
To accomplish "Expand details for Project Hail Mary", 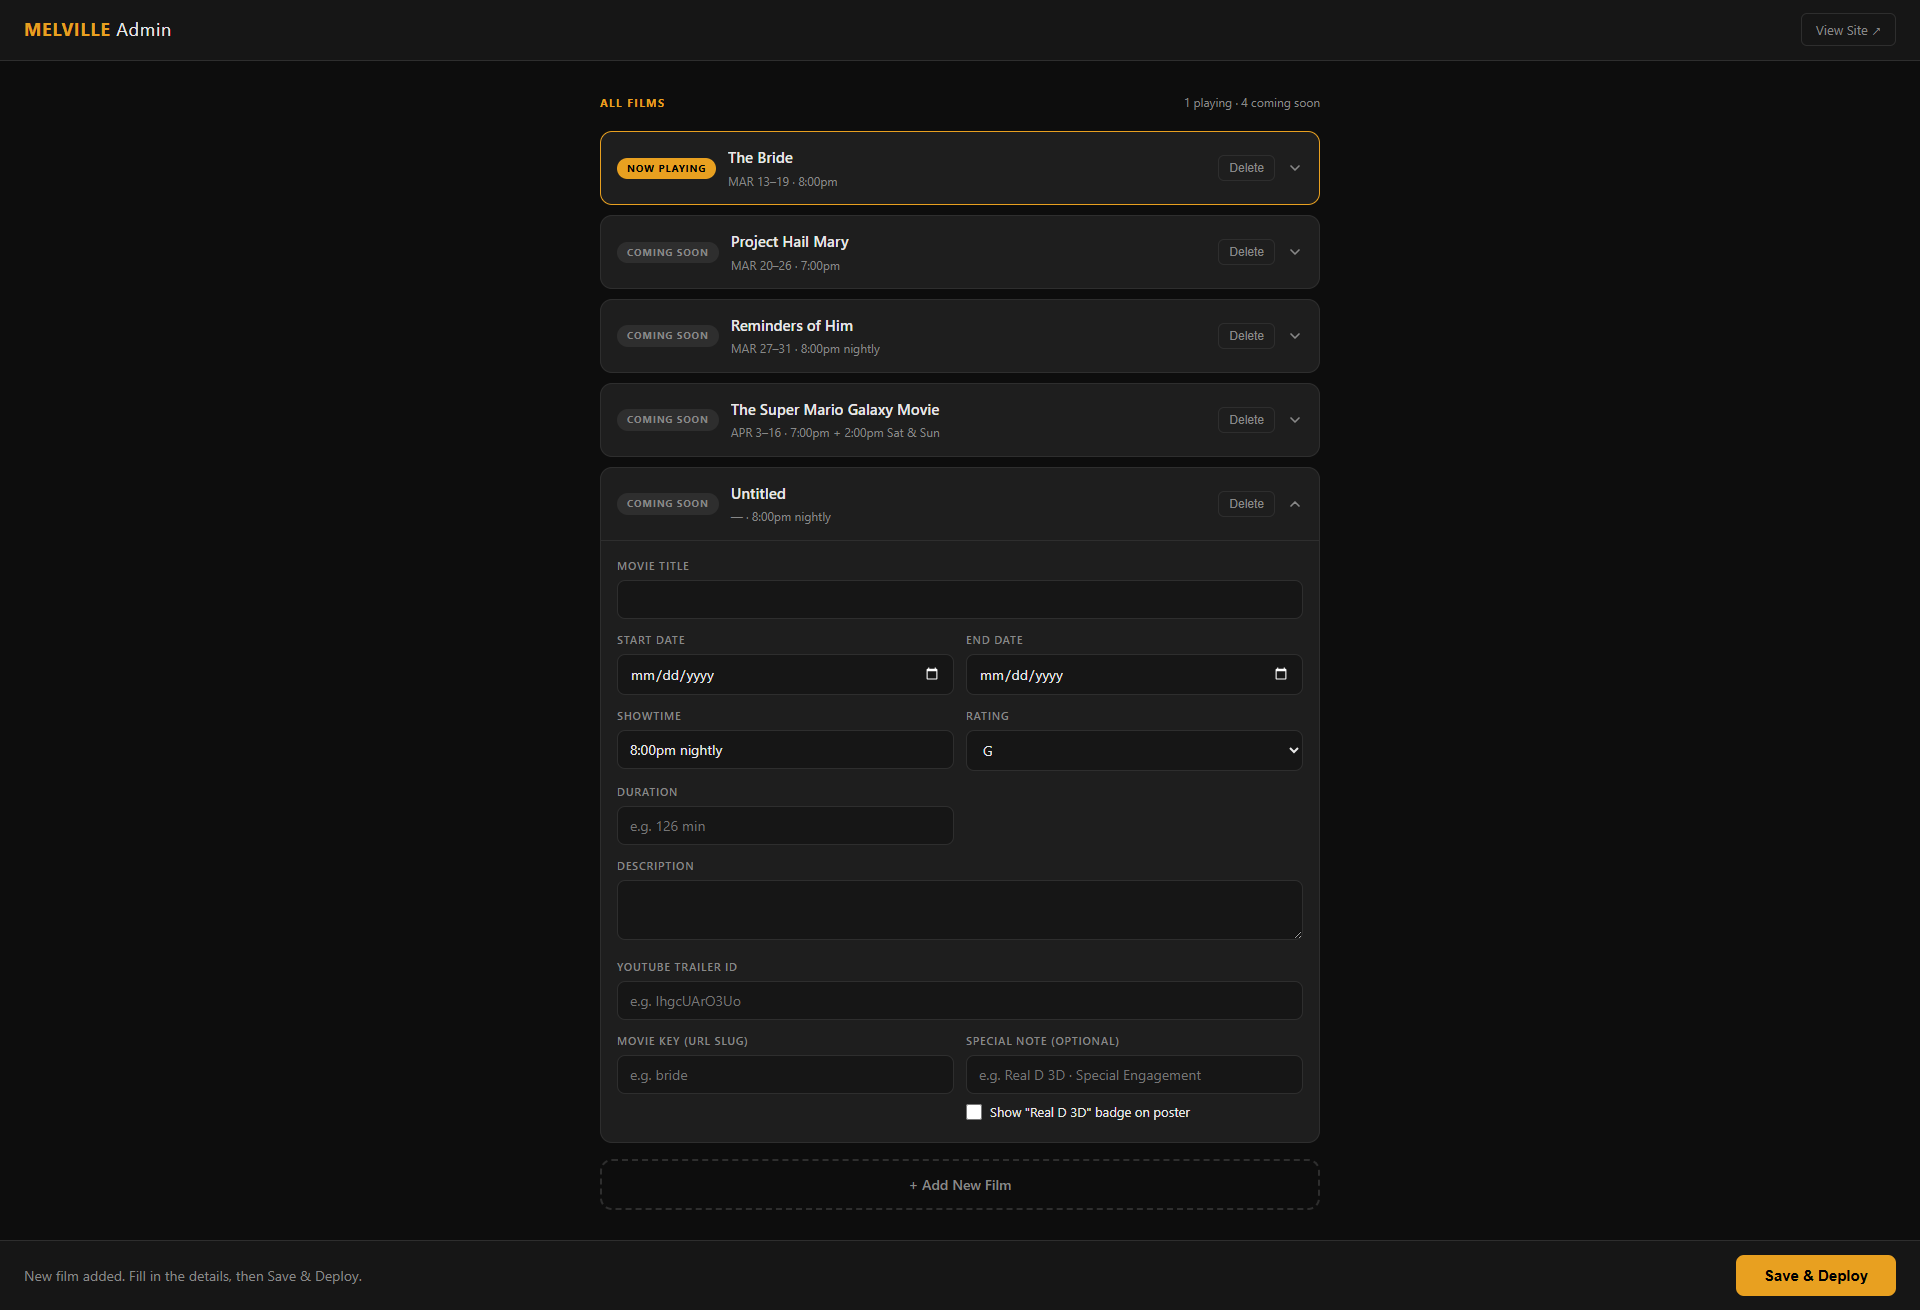I will tap(1295, 251).
